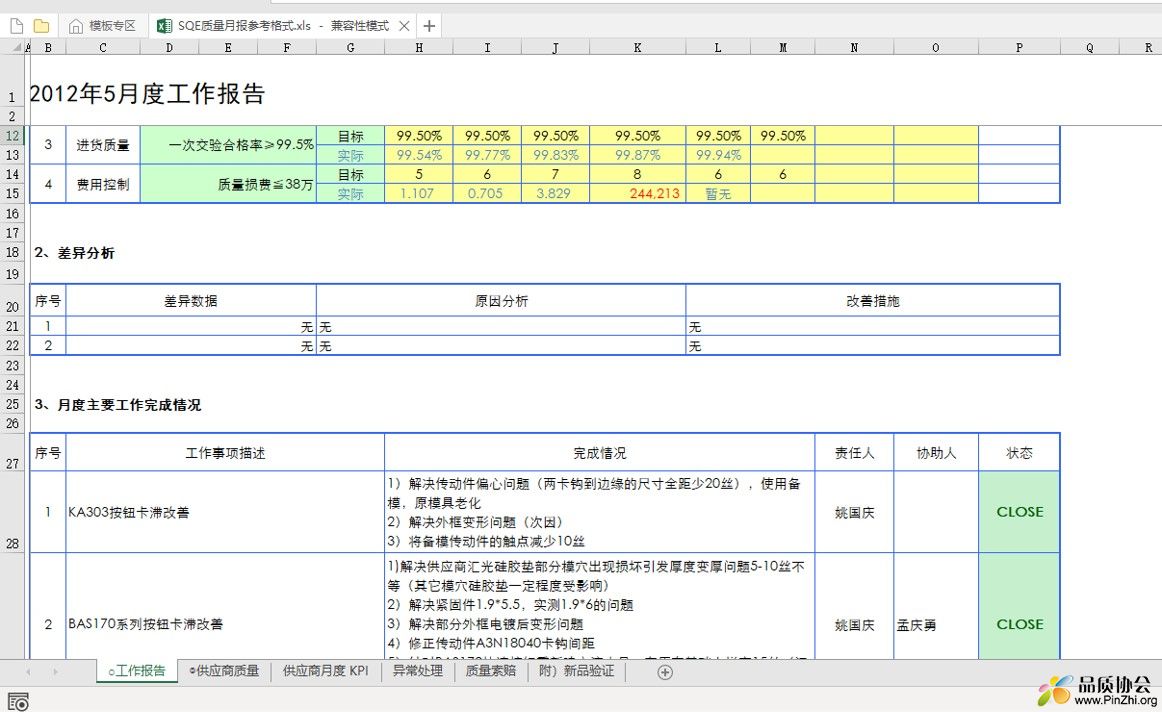Click cell 质量损费≦38万
The height and width of the screenshot is (712, 1162).
point(228,184)
